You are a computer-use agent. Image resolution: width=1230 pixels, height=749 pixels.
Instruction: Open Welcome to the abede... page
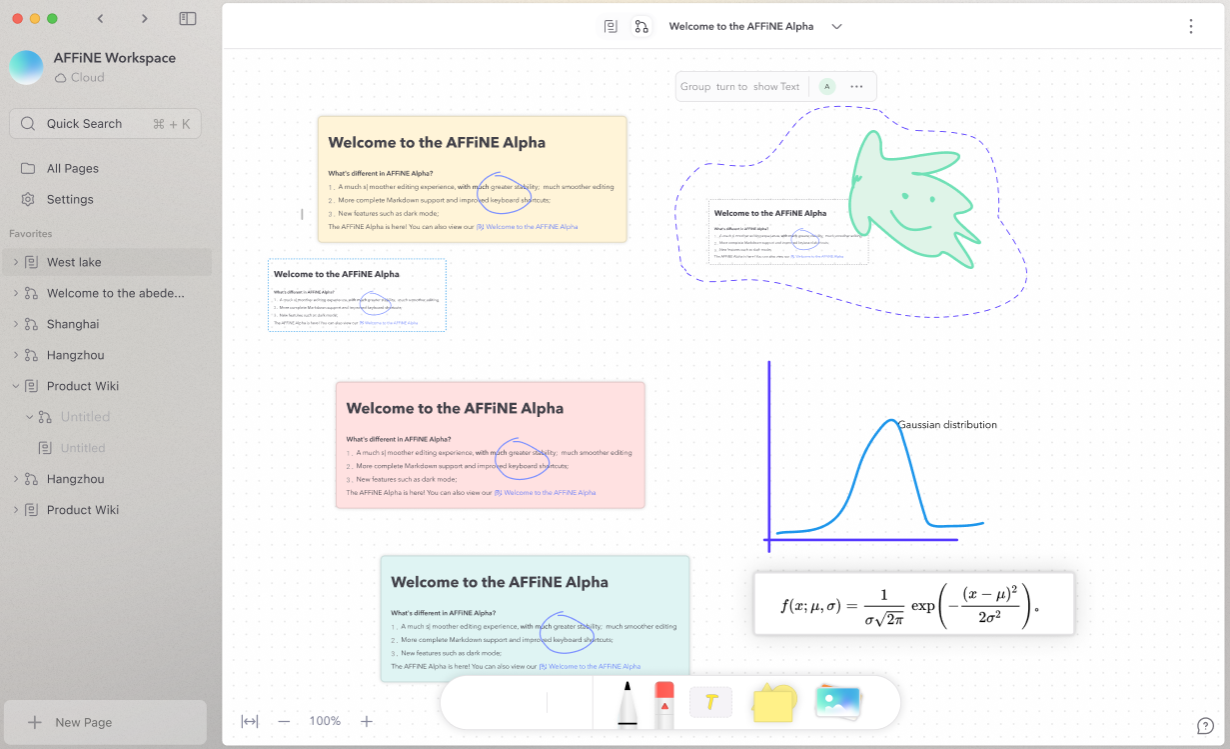click(115, 293)
